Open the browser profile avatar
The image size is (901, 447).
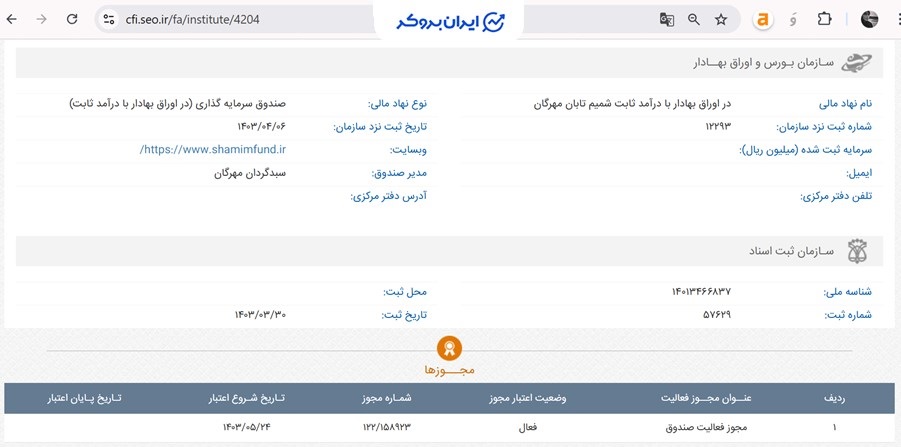tap(869, 20)
